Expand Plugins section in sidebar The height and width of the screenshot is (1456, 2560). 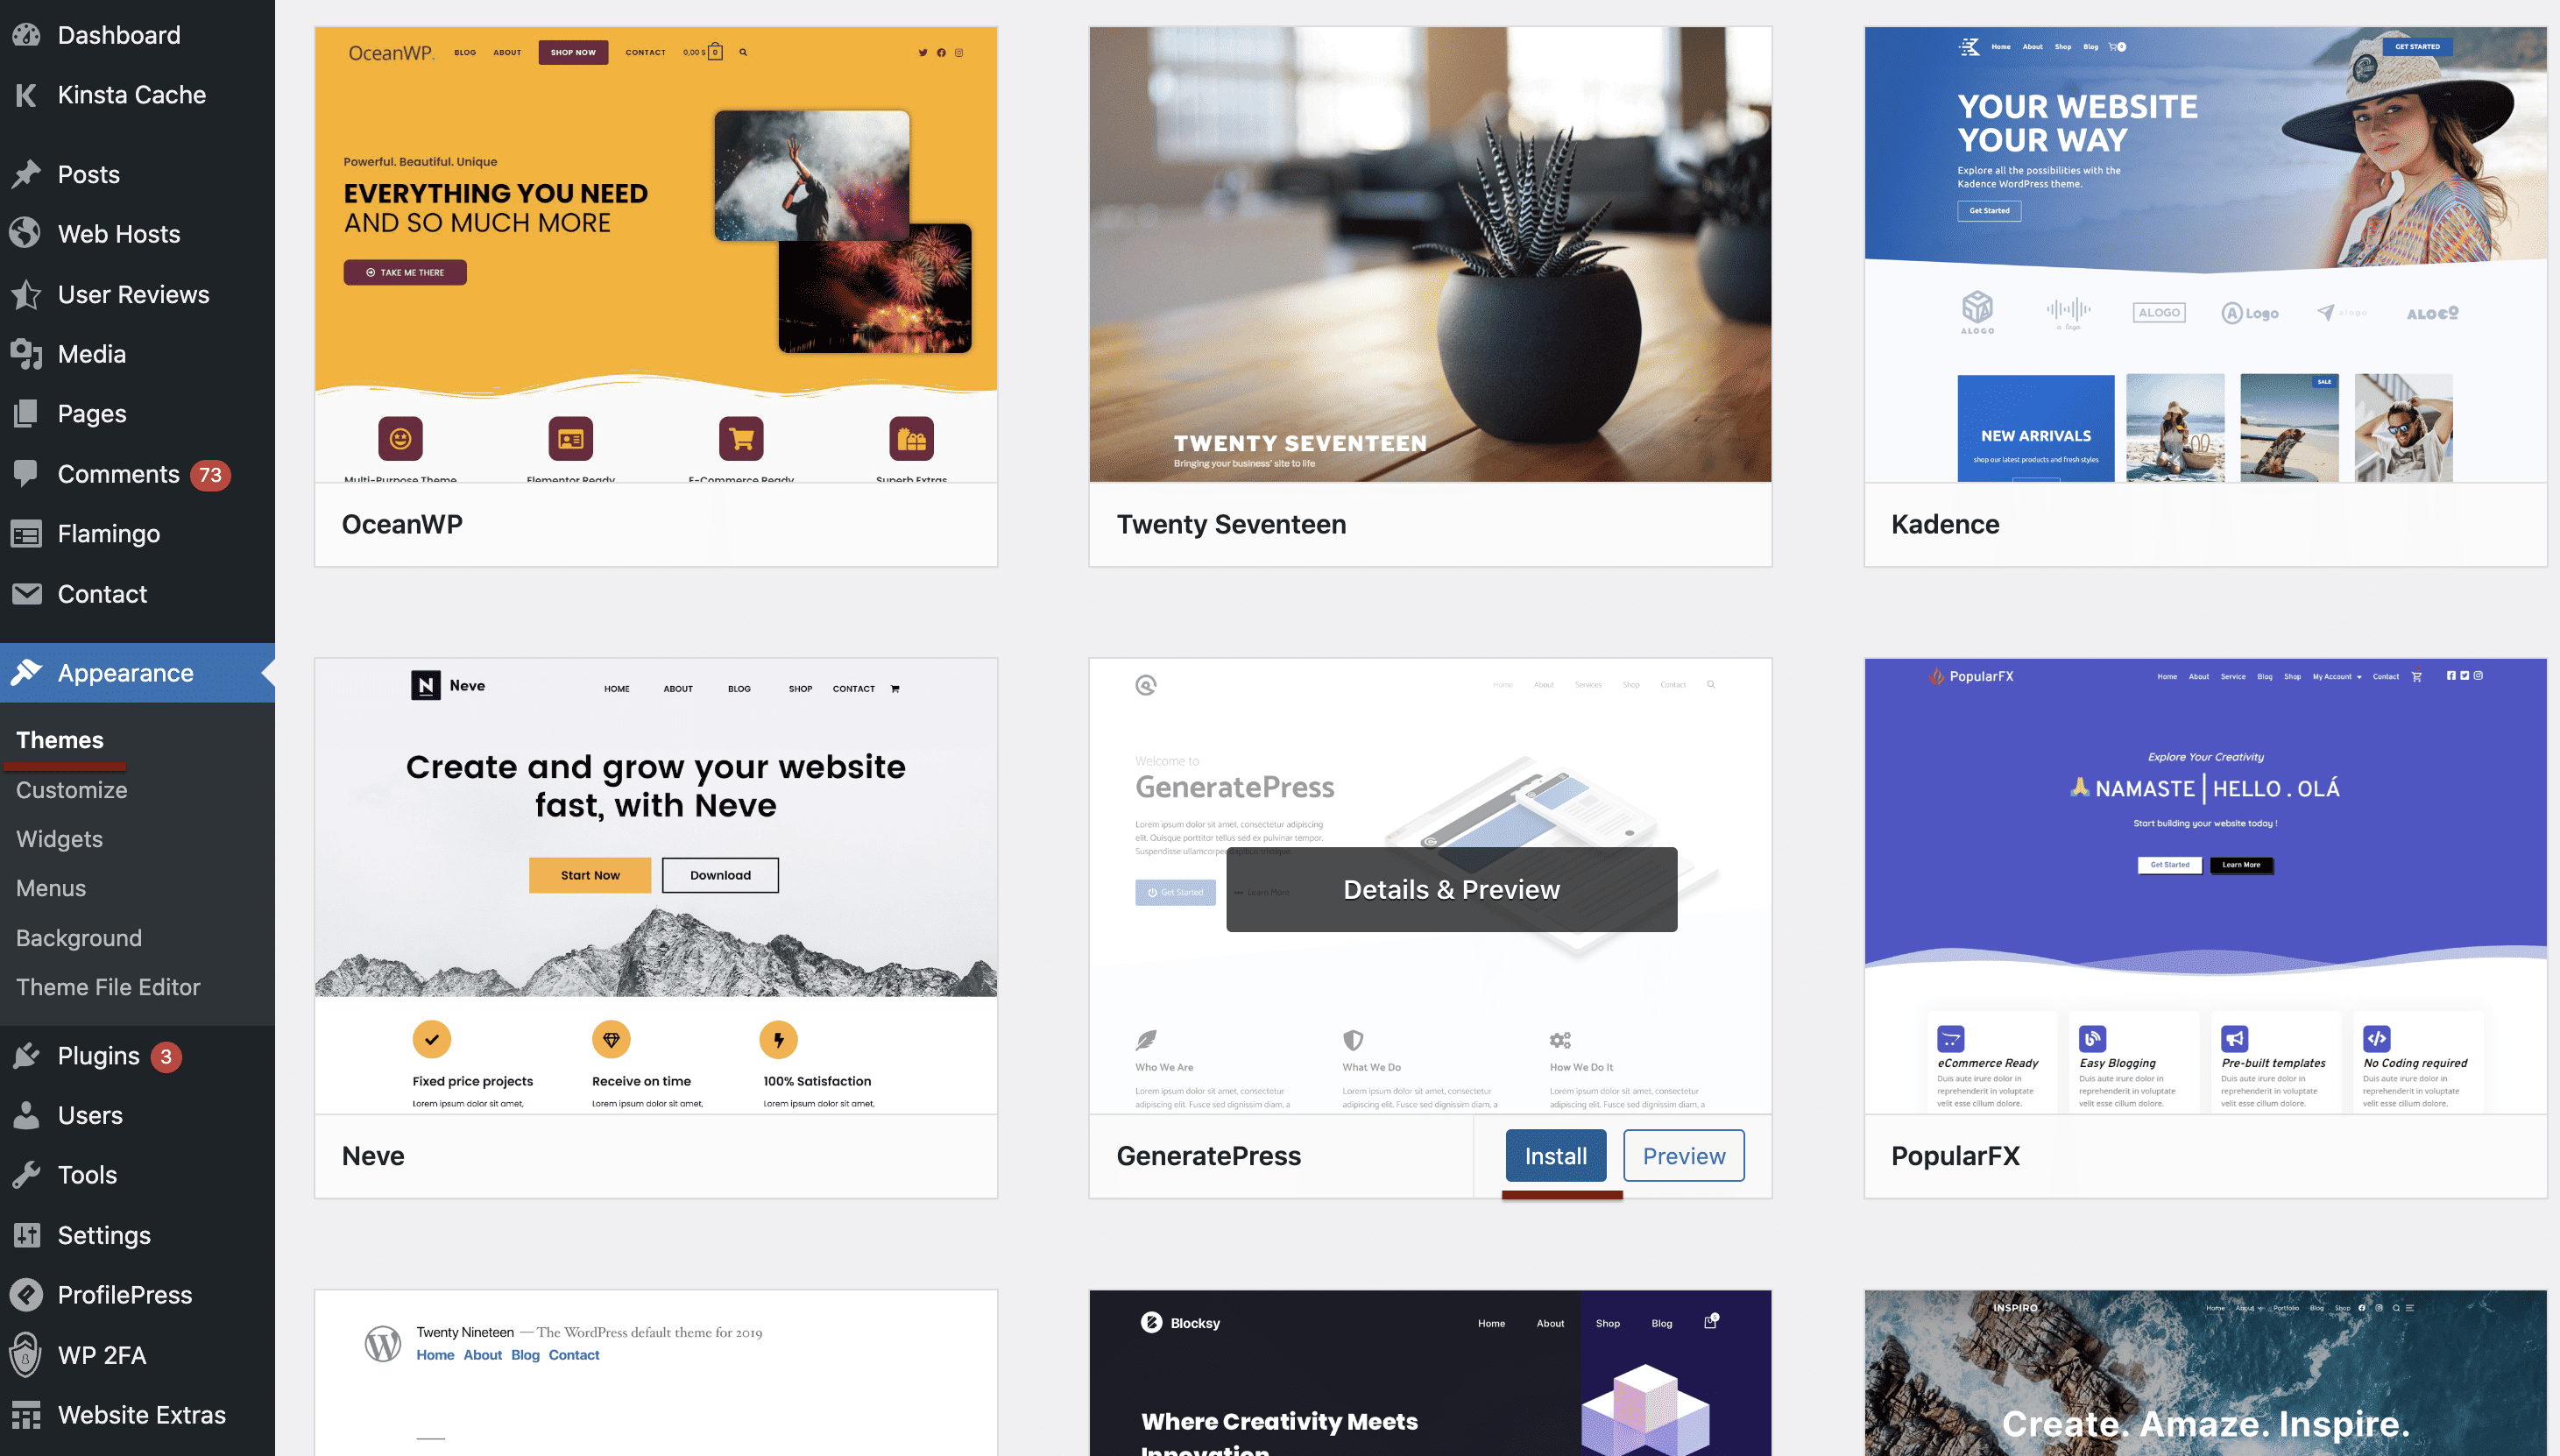click(96, 1055)
